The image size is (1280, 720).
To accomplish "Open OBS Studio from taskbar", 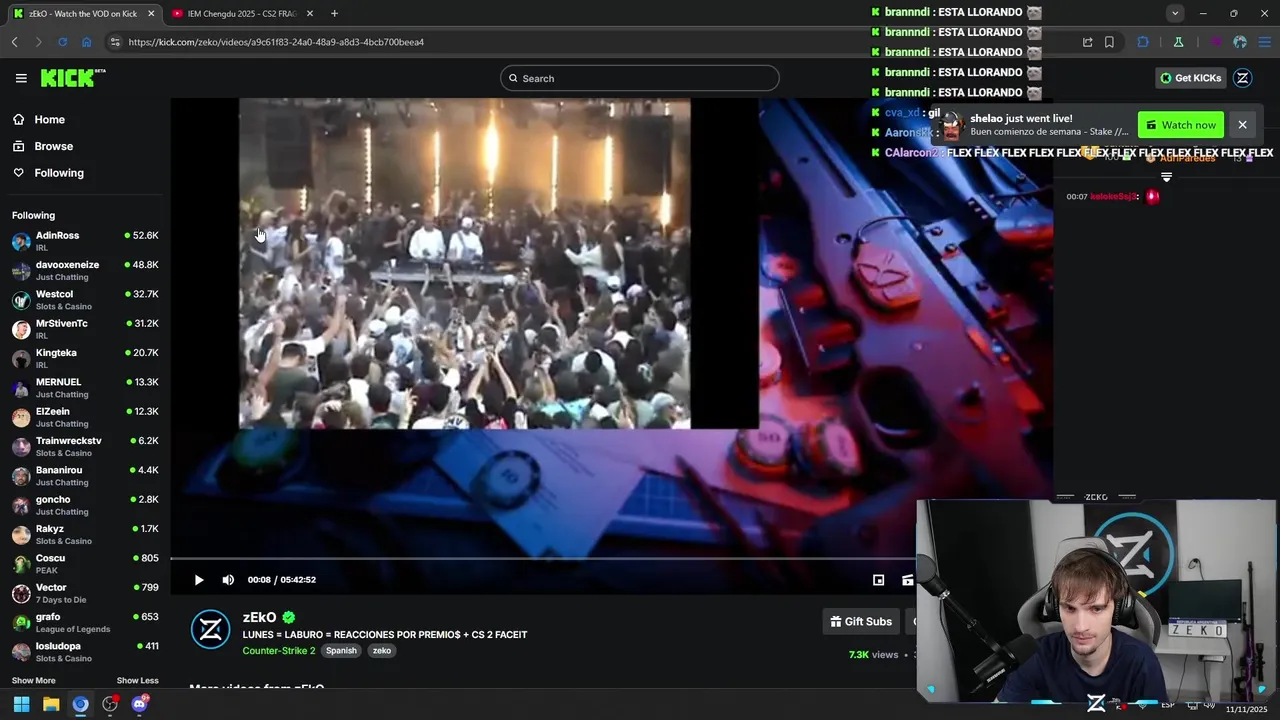I will [110, 704].
